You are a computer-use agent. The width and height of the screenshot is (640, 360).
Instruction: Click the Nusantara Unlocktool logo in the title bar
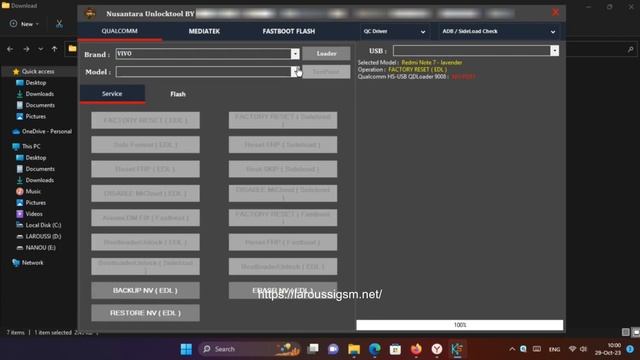90,13
